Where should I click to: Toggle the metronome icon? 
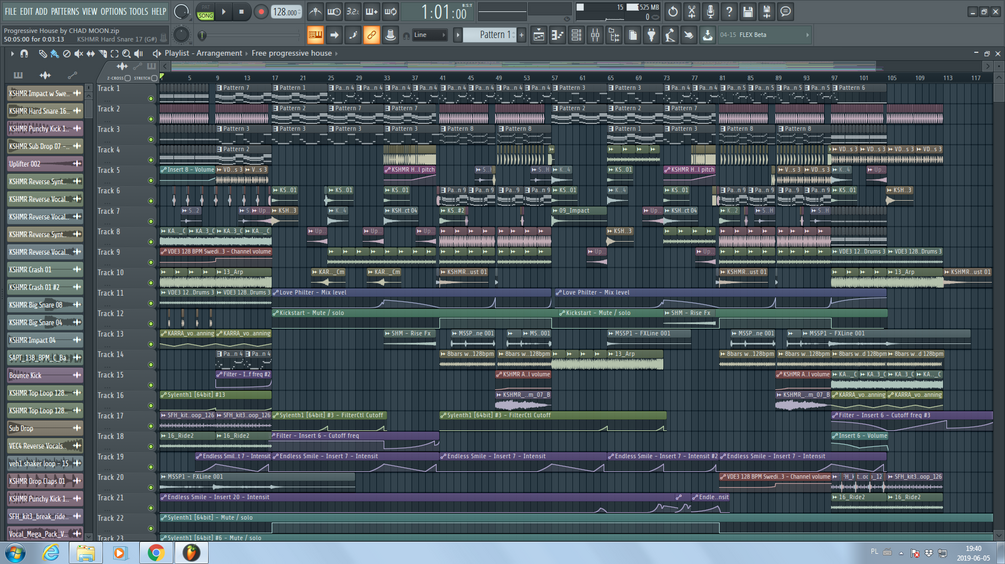[x=315, y=12]
